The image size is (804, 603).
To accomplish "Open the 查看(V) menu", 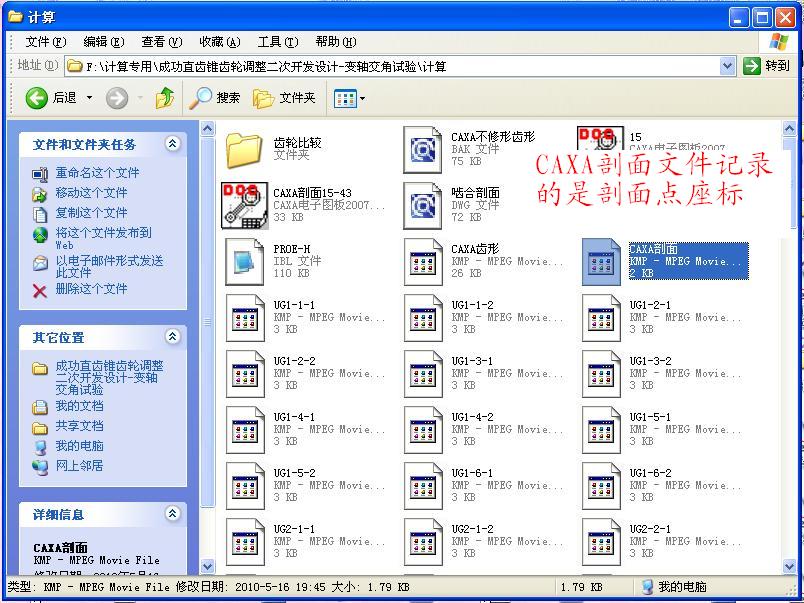I will pos(162,42).
